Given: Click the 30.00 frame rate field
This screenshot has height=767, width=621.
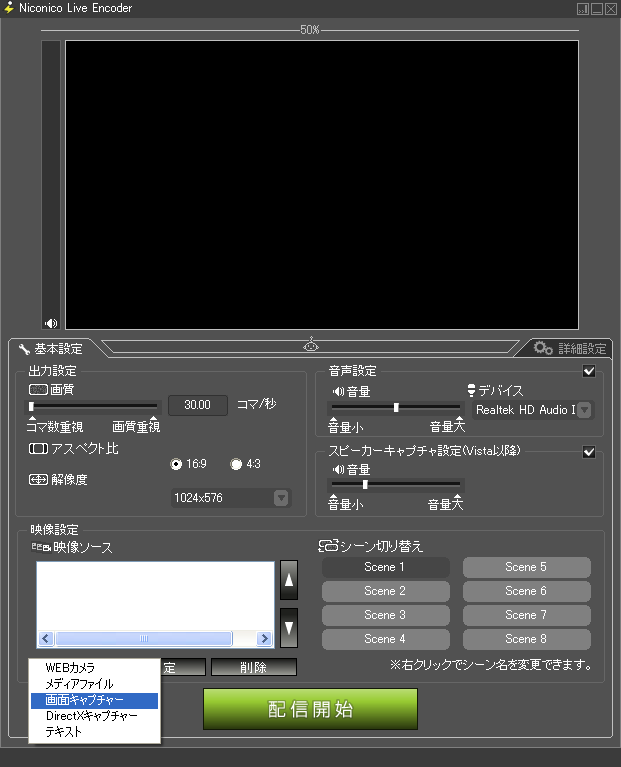Looking at the screenshot, I should pos(198,405).
